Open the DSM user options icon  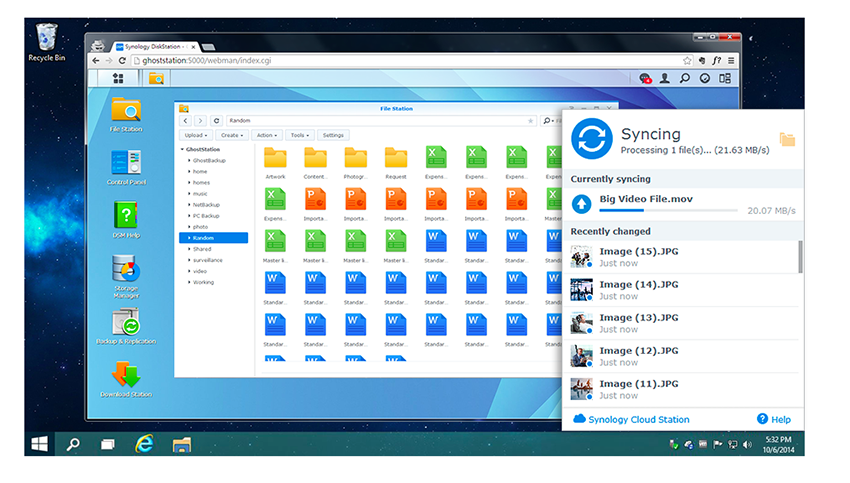pos(665,79)
